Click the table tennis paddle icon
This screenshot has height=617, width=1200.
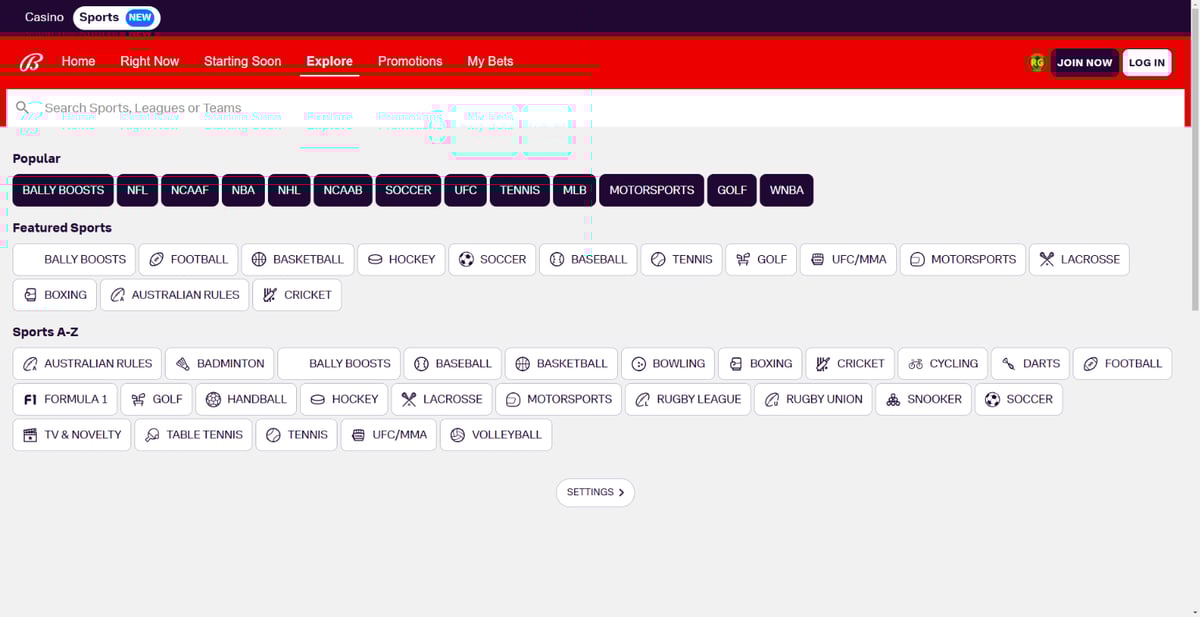pos(152,436)
